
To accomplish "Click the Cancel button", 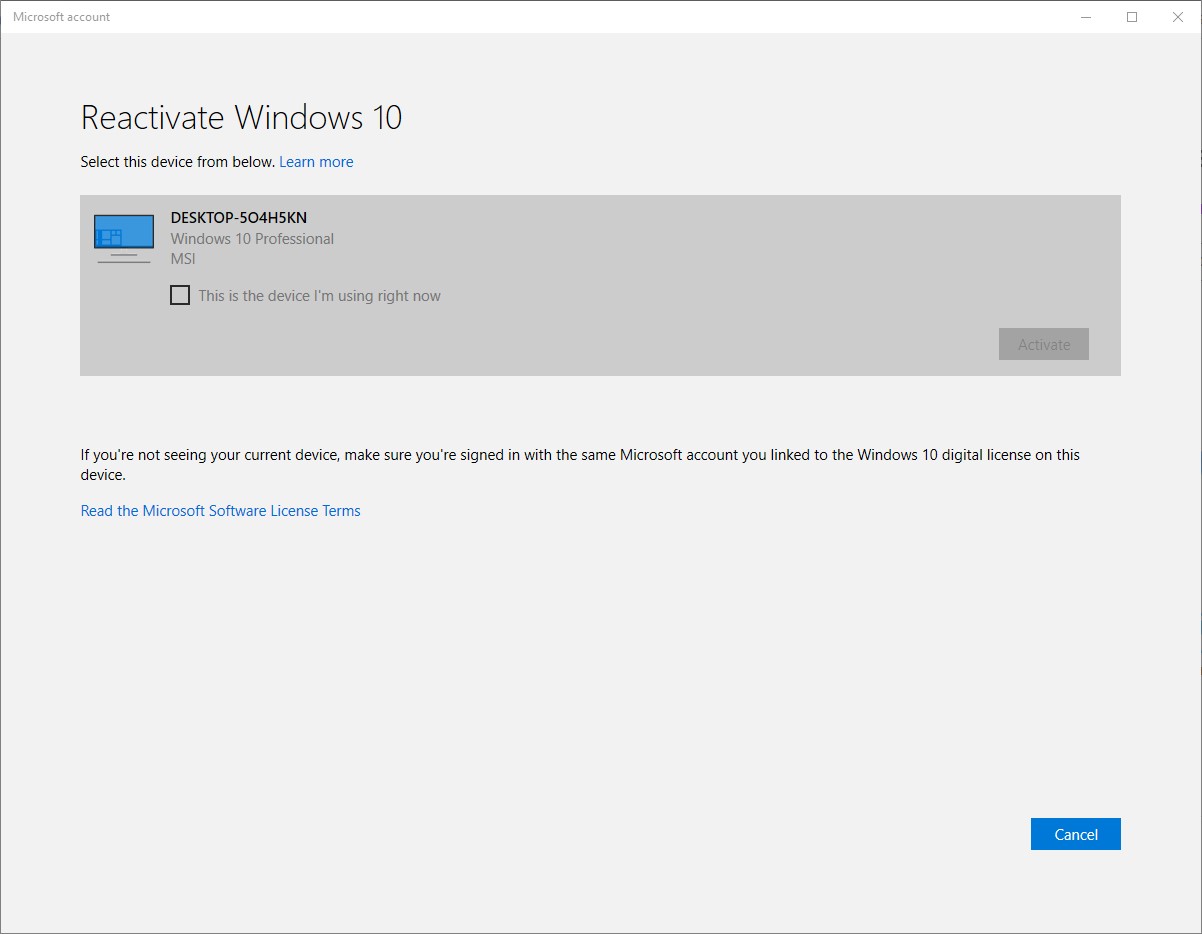I will point(1075,834).
